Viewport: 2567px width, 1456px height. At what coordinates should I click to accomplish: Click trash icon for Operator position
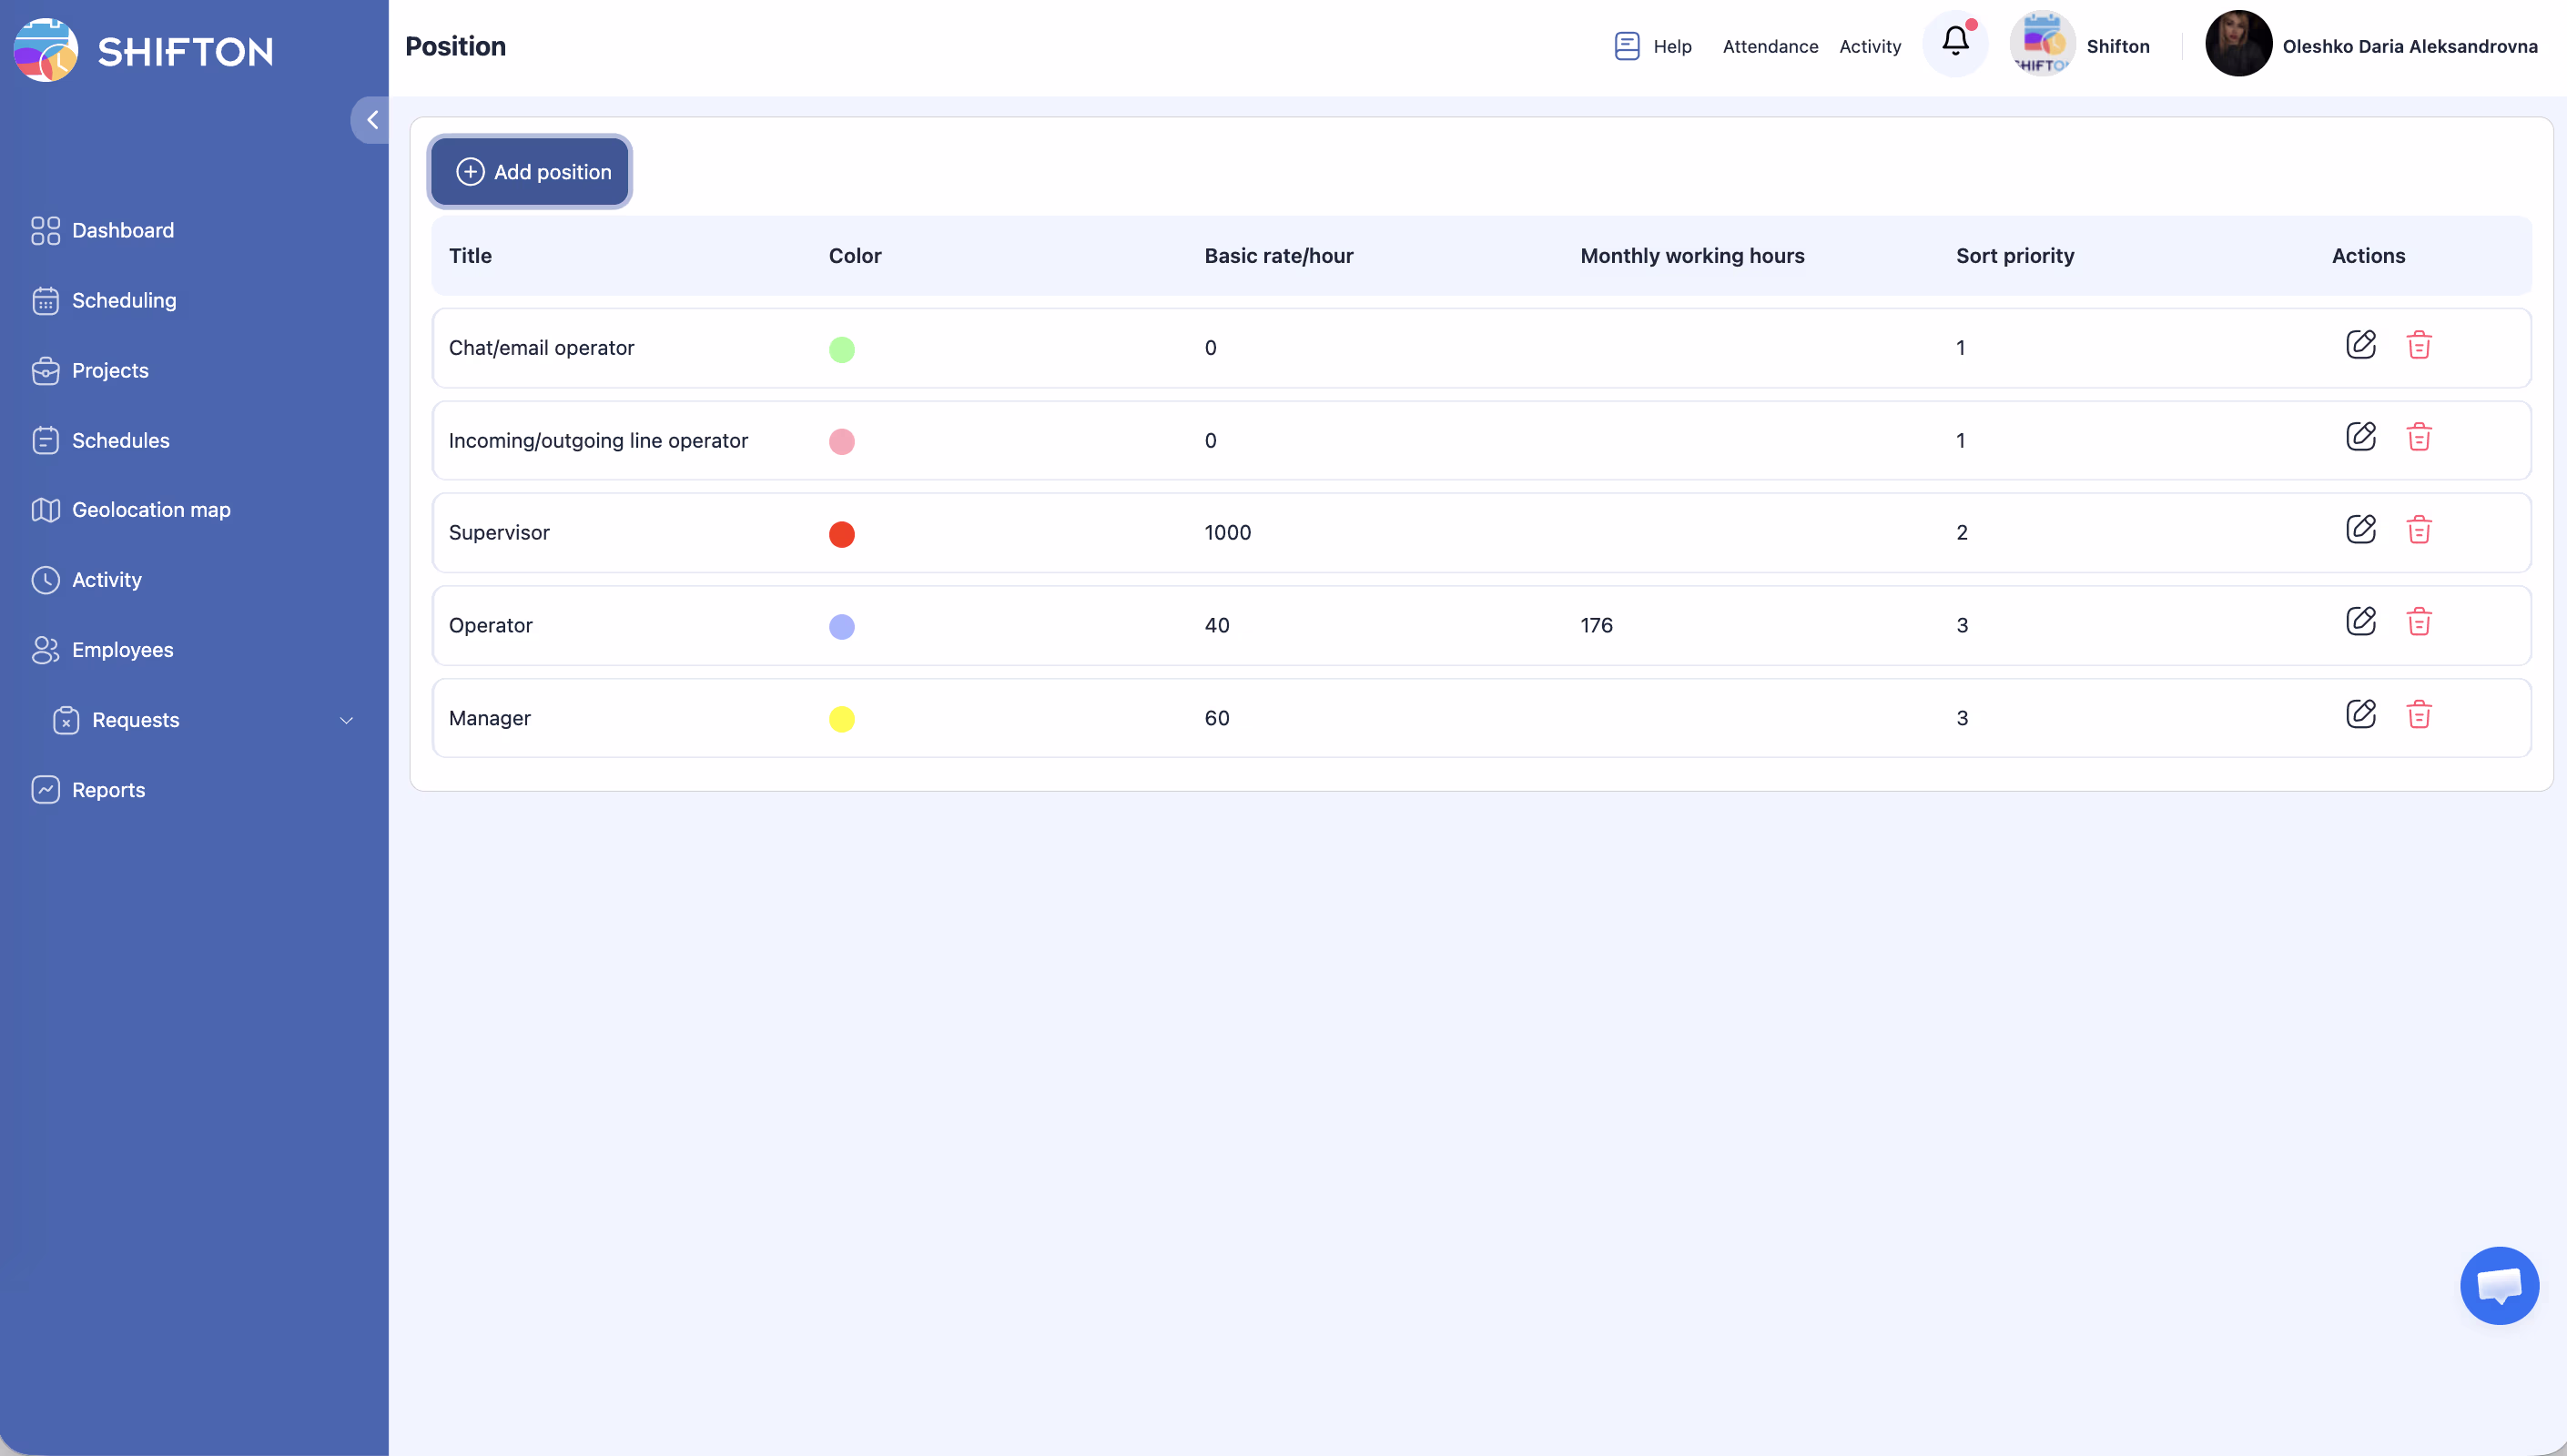tap(2418, 622)
